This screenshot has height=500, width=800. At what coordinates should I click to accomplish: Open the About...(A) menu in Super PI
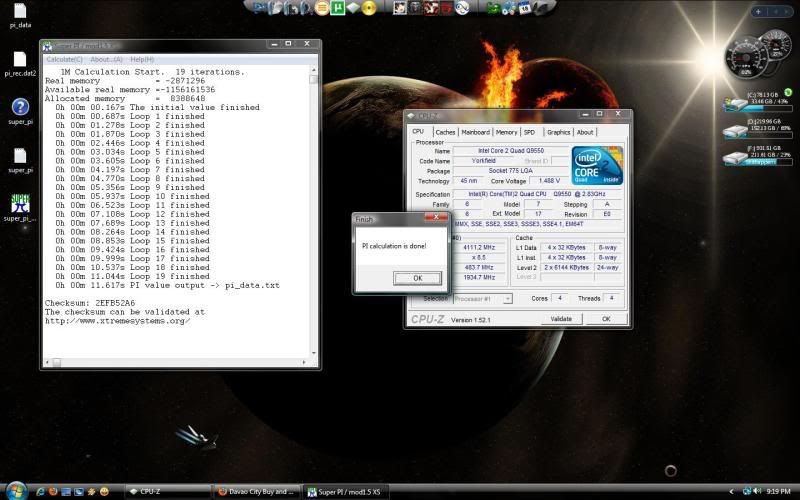[106, 60]
